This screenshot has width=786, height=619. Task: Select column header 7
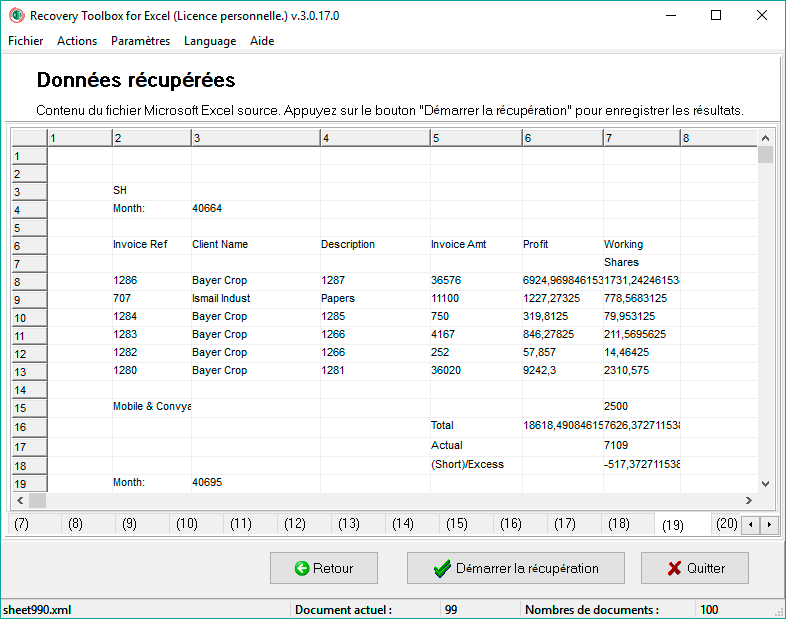(642, 138)
